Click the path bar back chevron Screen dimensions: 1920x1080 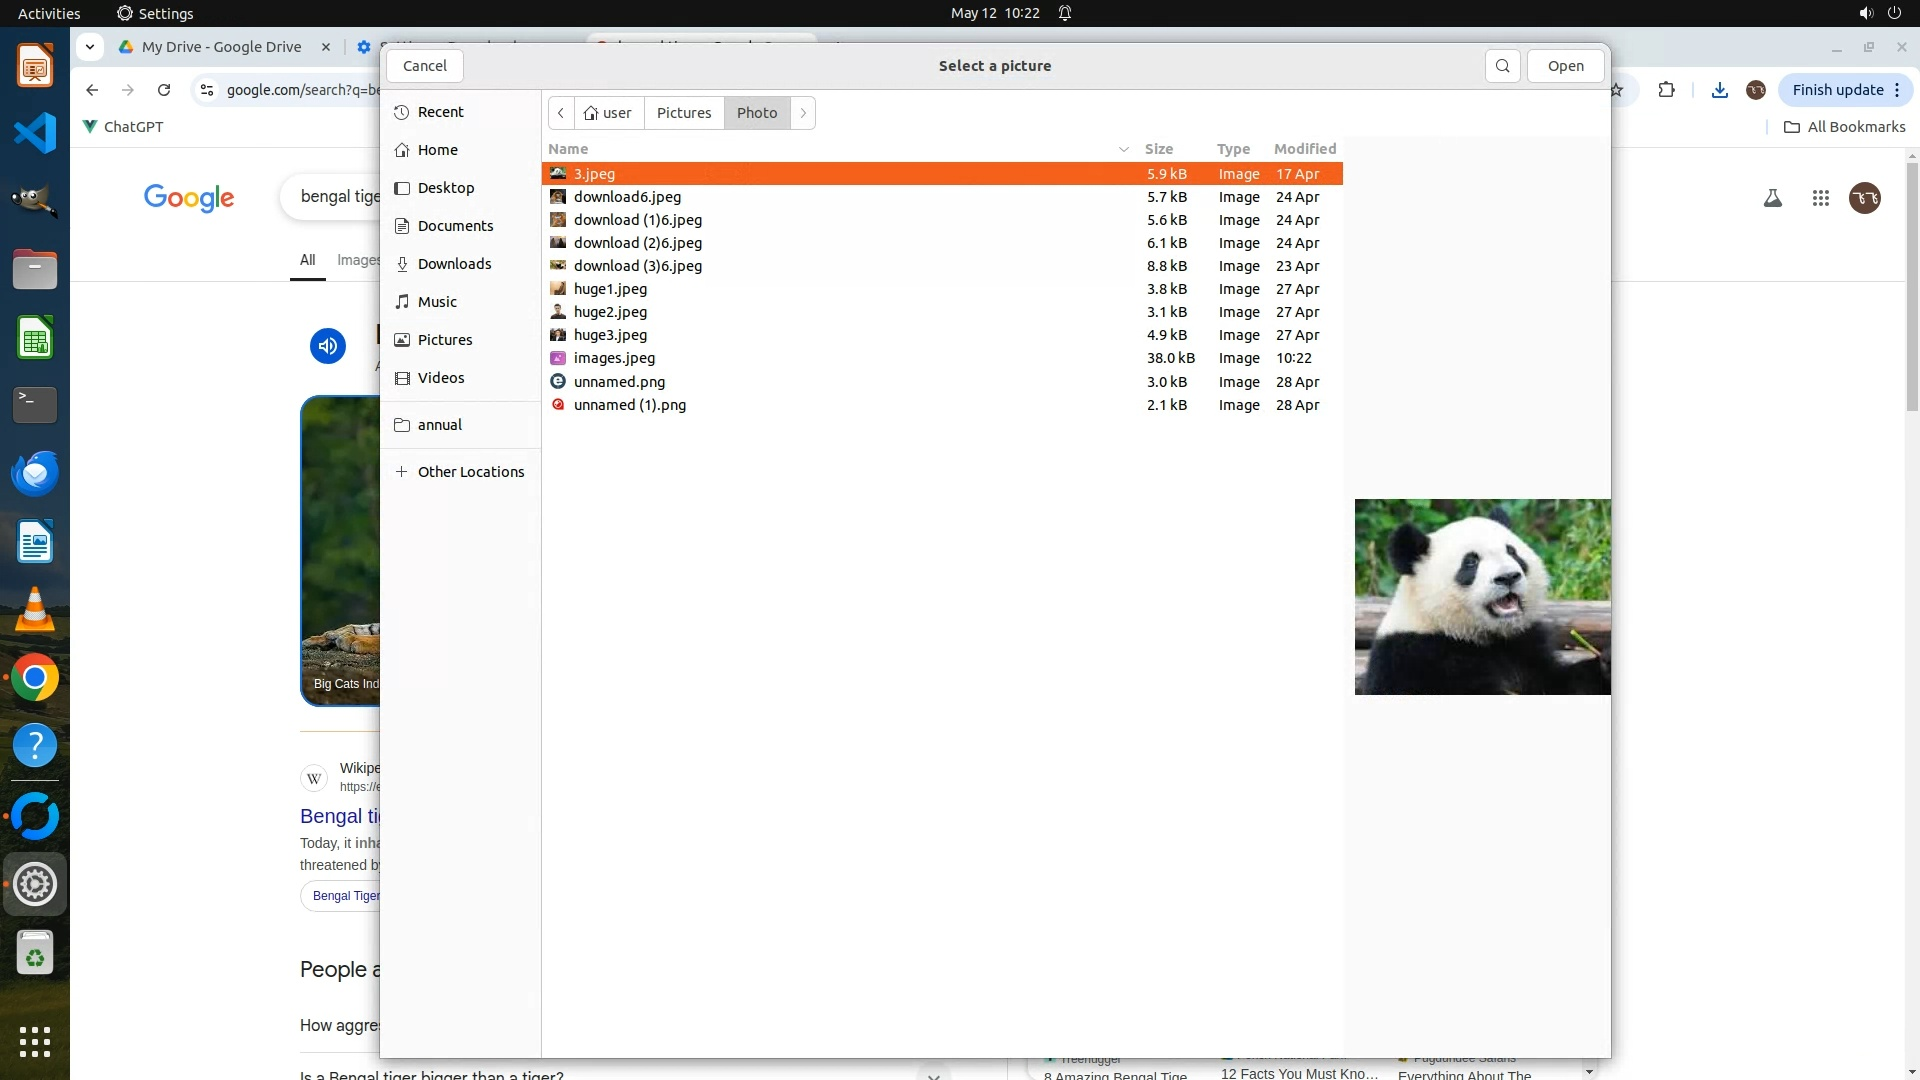(561, 113)
